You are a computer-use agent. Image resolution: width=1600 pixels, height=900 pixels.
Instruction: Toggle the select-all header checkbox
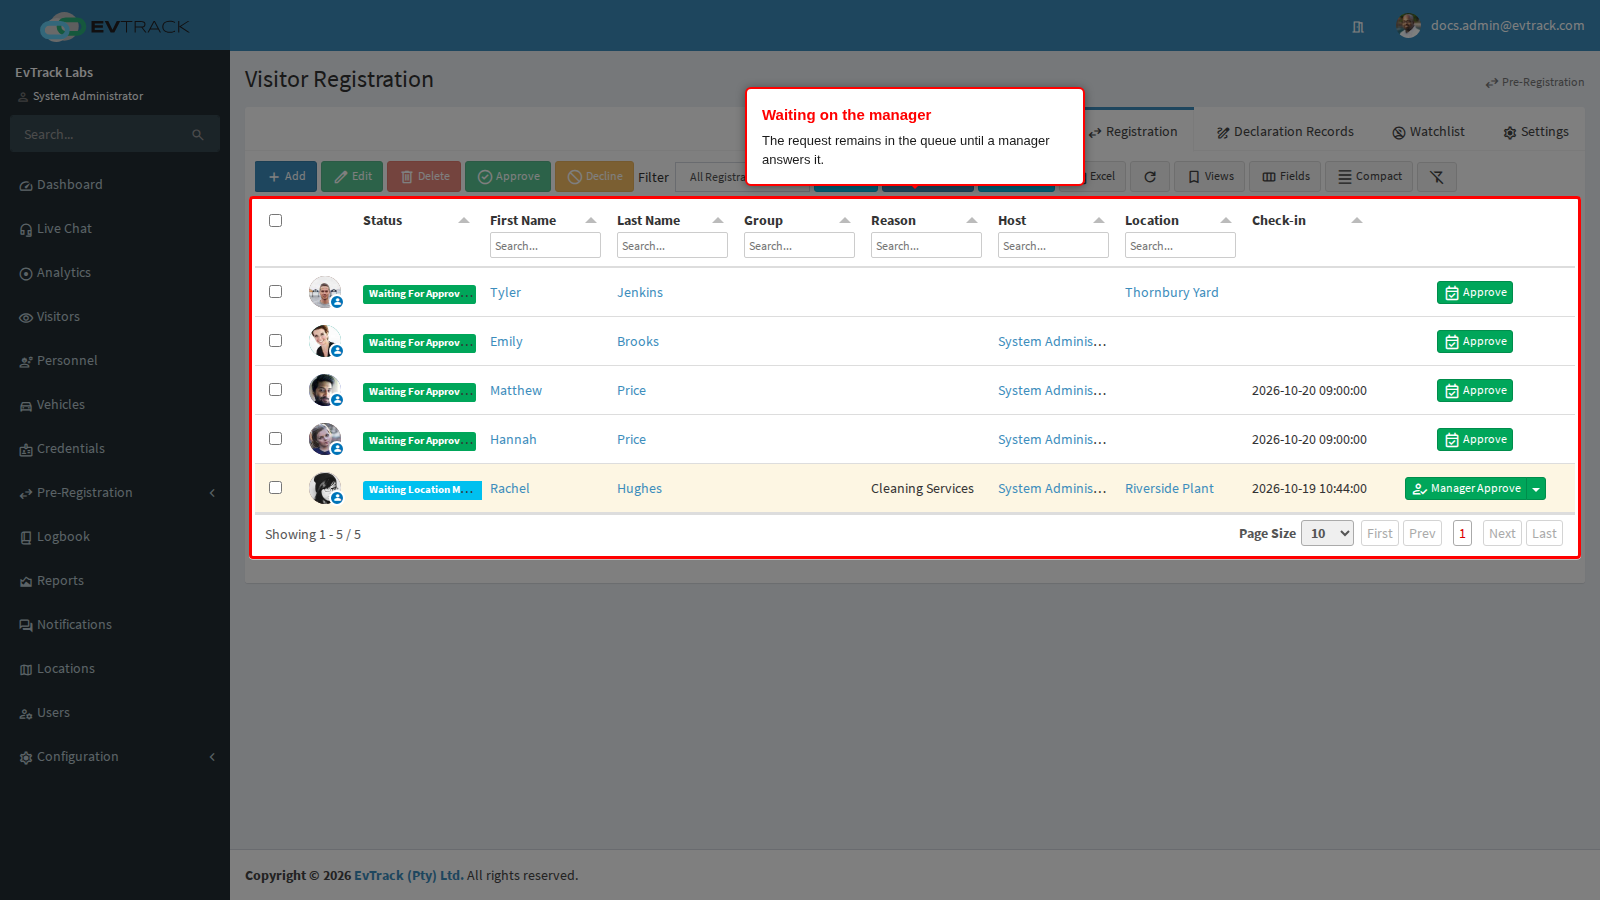tap(275, 221)
